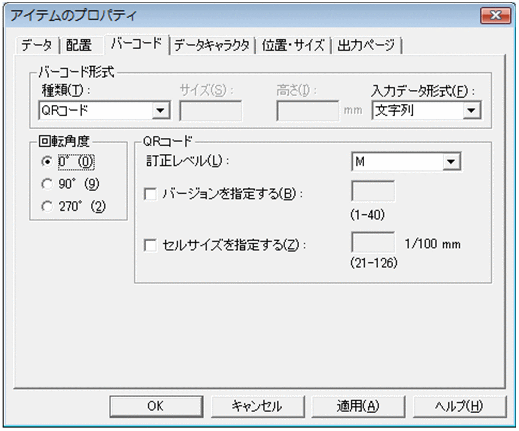Click the version number input field
This screenshot has width=519, height=431.
[x=373, y=191]
